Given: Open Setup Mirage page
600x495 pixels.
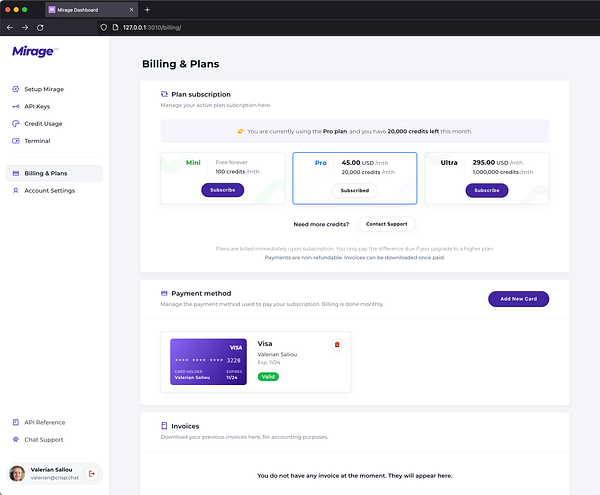Looking at the screenshot, I should (x=54, y=89).
